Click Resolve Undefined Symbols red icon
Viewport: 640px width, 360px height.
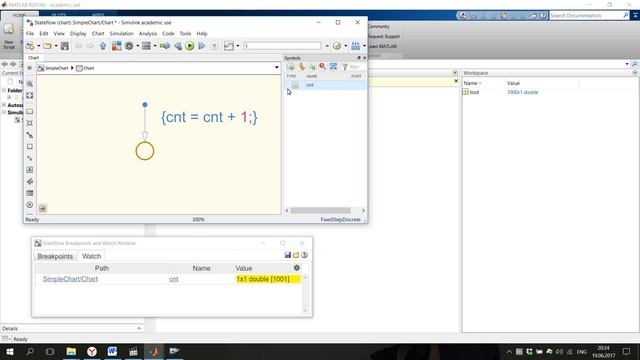[x=322, y=67]
